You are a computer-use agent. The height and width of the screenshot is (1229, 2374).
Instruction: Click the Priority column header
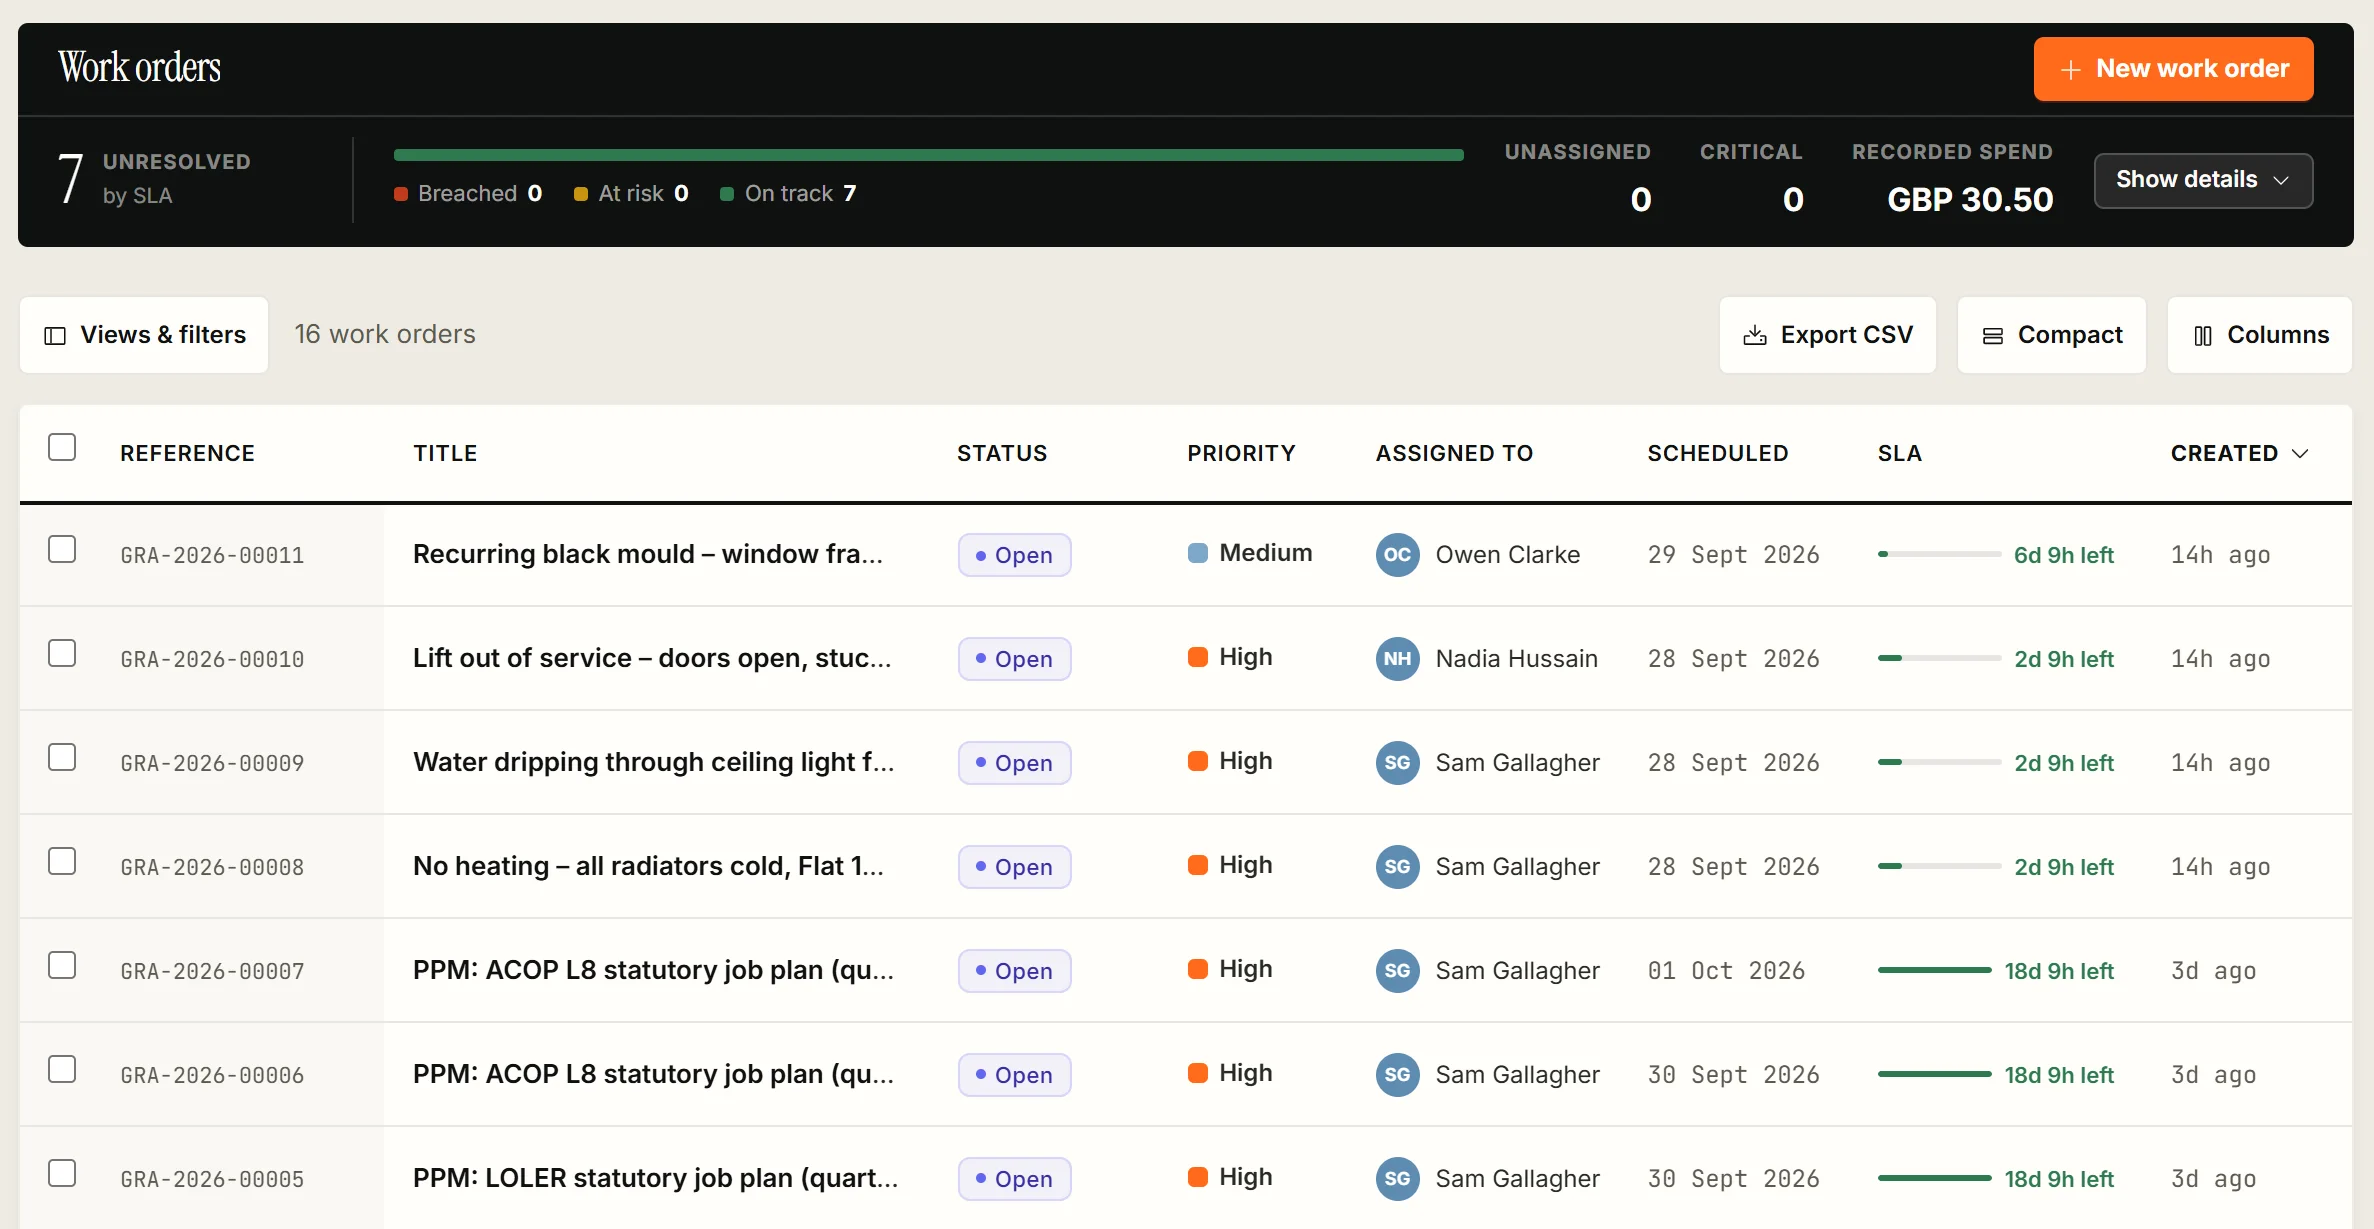click(1241, 454)
